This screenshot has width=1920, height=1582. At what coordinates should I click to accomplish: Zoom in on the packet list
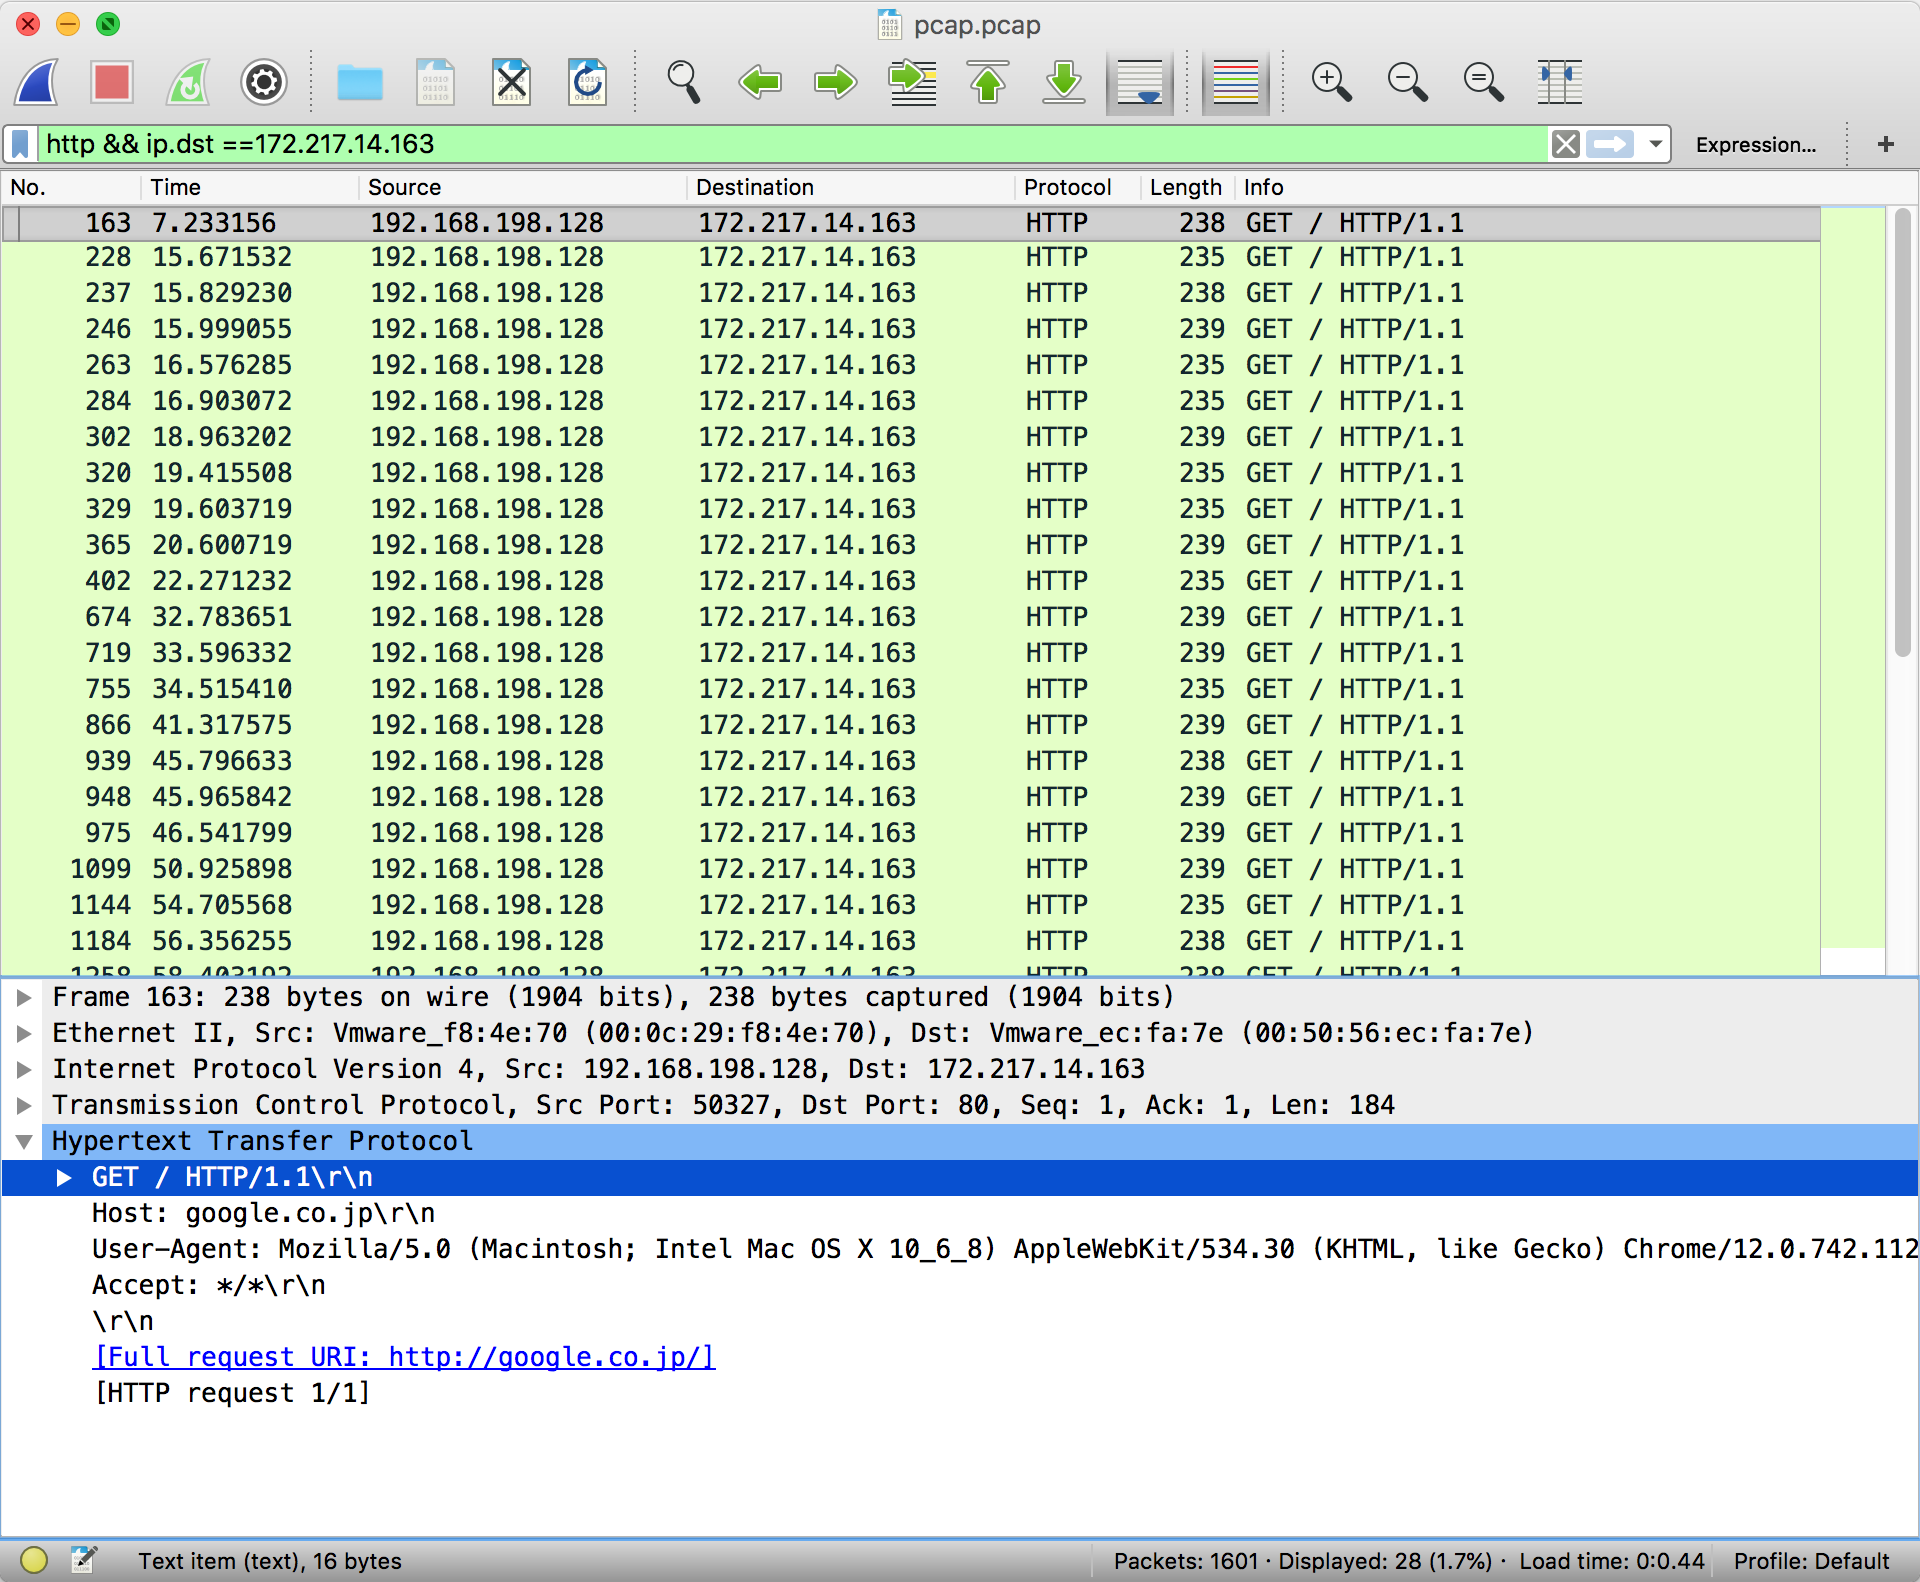[1331, 82]
